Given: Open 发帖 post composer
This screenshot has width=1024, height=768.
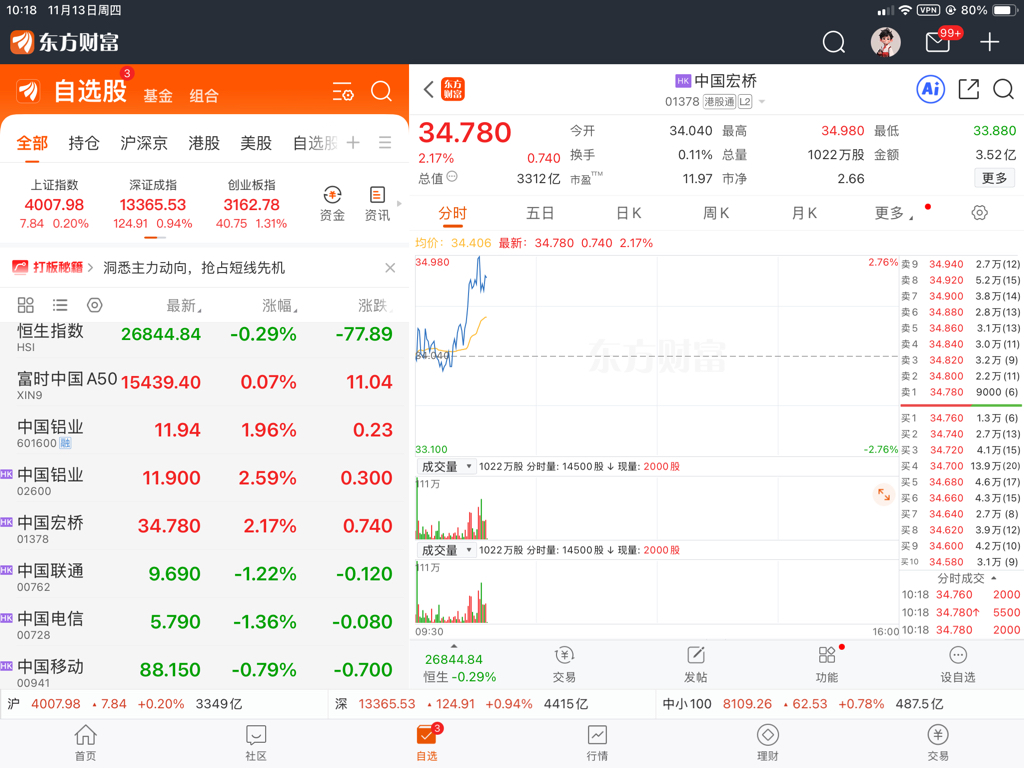Looking at the screenshot, I should [696, 665].
